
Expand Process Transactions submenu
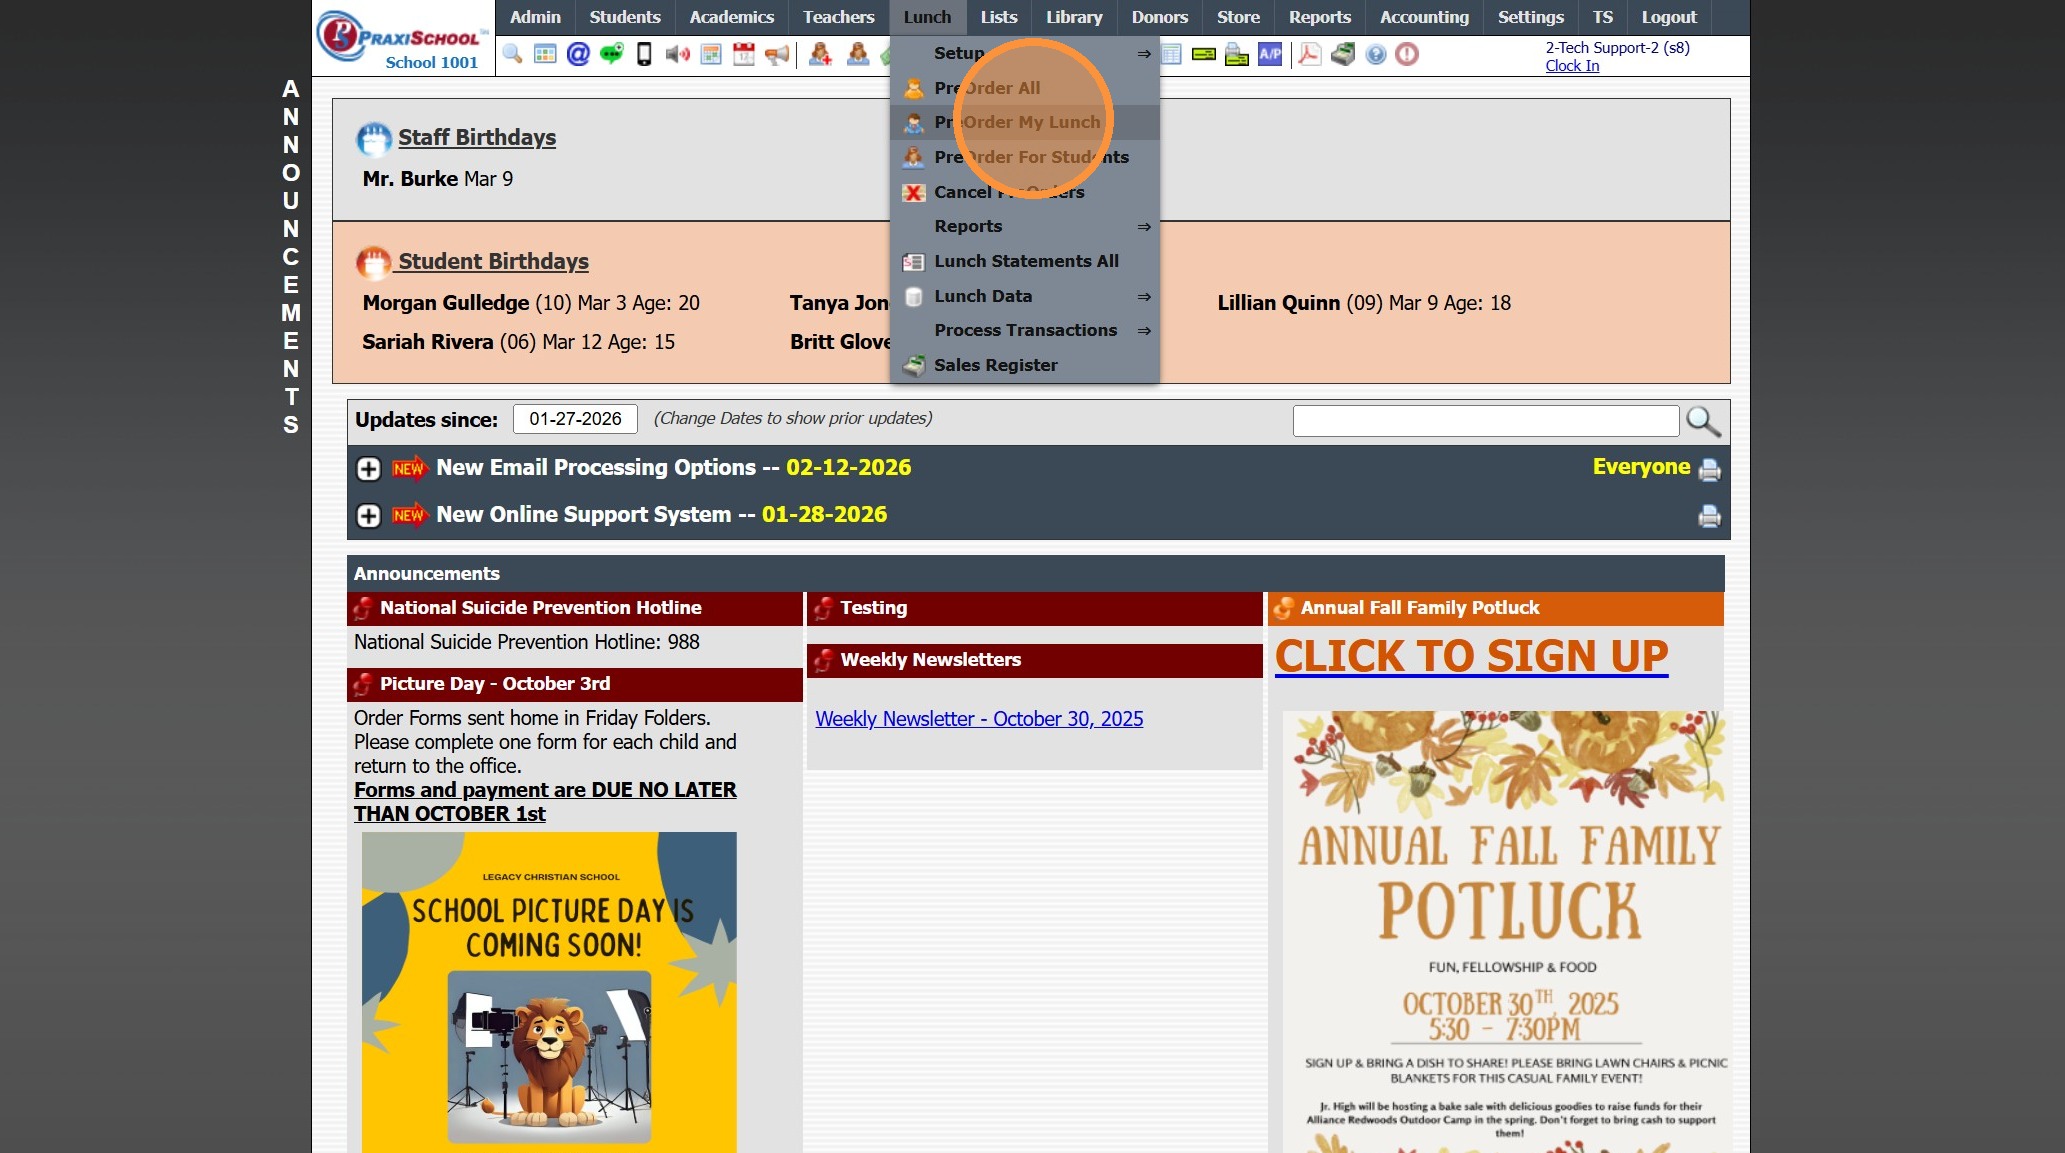[1024, 330]
